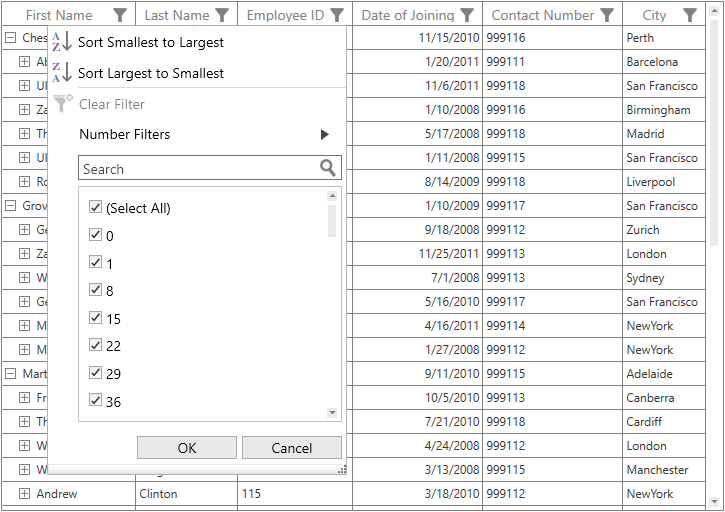Select the date cell 7/1/2008
Image resolution: width=725 pixels, height=512 pixels.
[418, 278]
